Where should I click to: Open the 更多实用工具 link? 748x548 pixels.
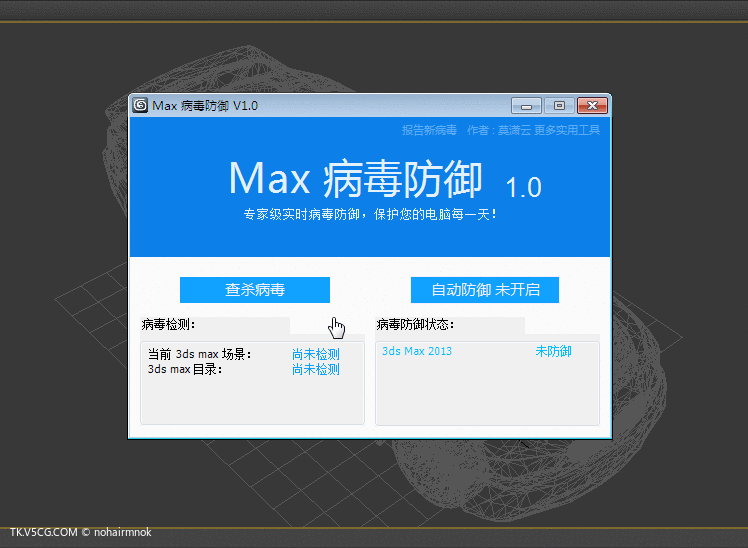(567, 130)
